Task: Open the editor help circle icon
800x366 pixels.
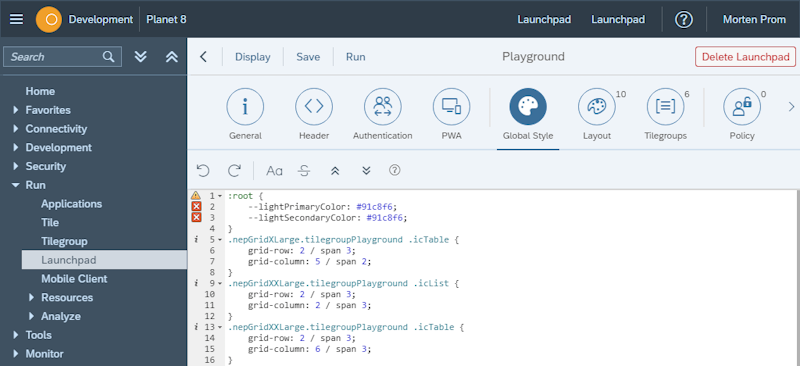Action: point(394,170)
